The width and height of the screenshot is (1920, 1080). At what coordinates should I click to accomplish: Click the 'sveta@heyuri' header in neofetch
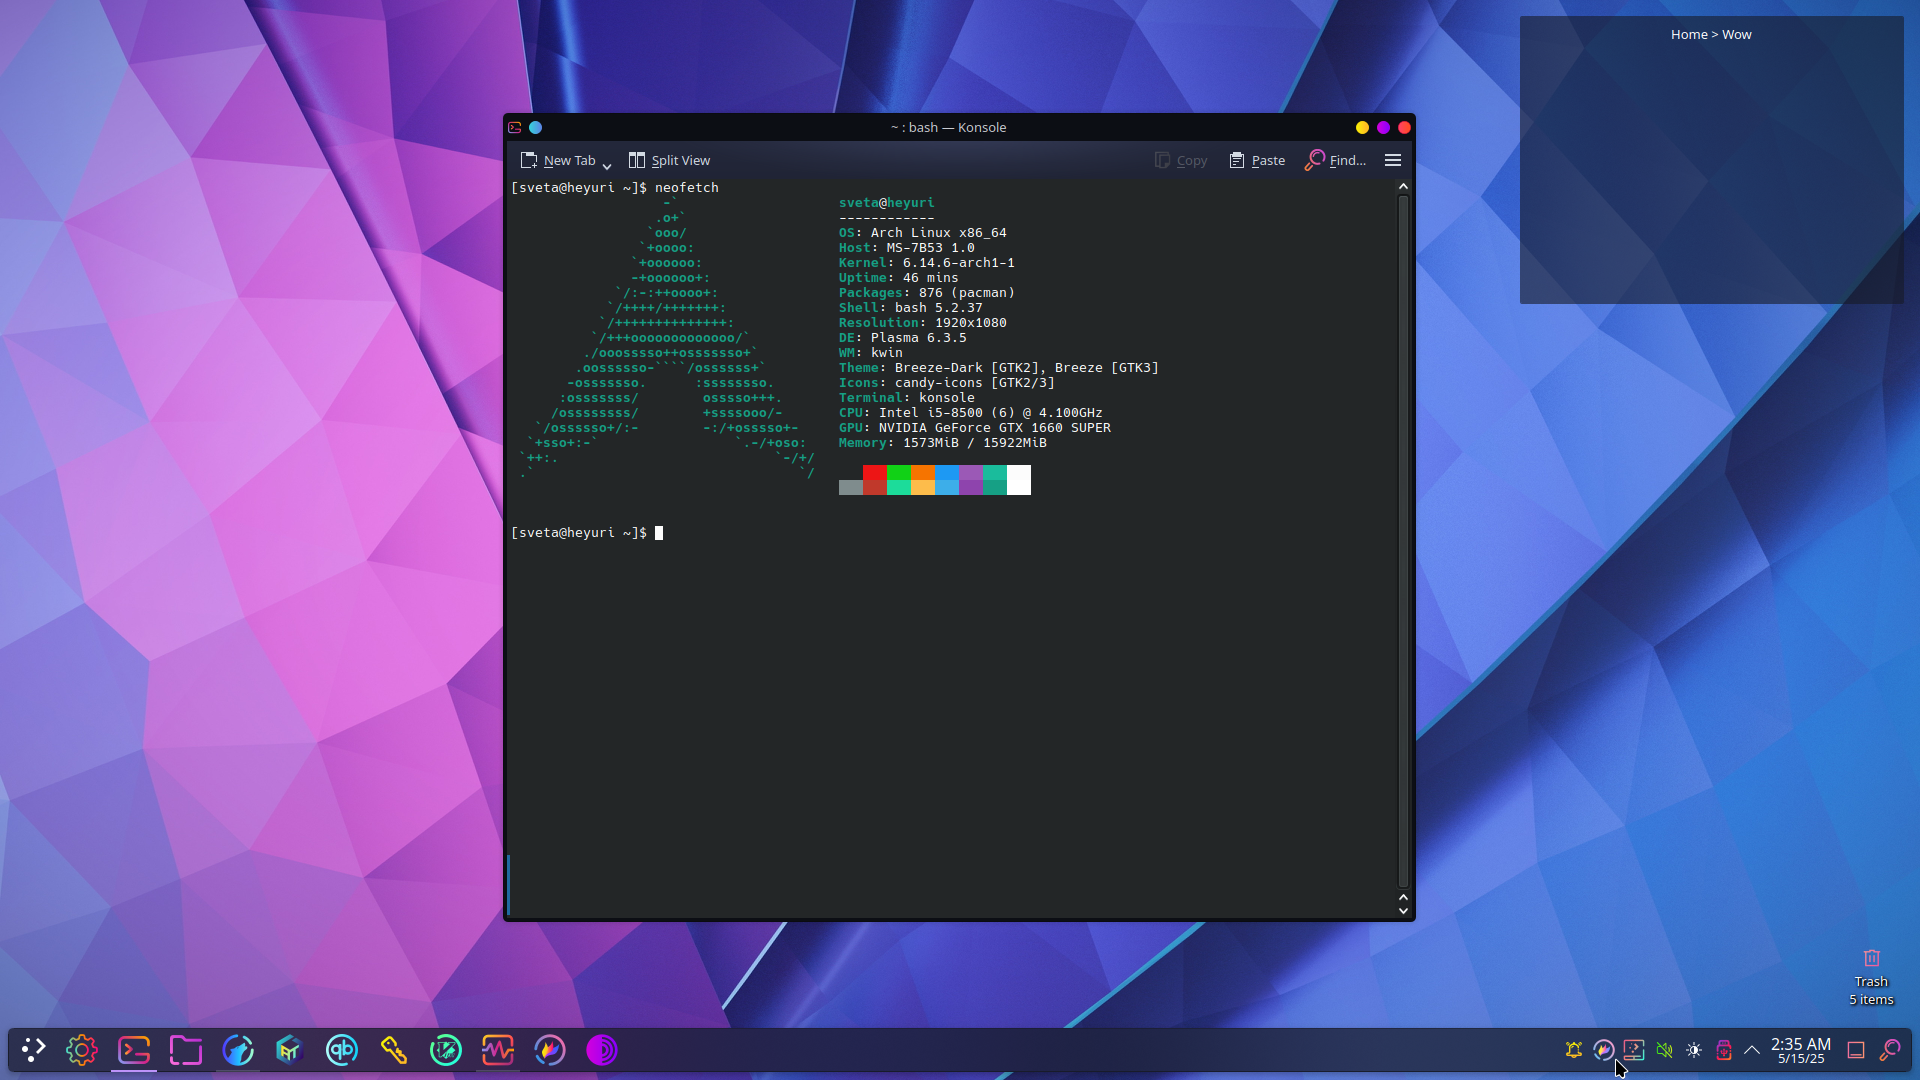coord(887,203)
